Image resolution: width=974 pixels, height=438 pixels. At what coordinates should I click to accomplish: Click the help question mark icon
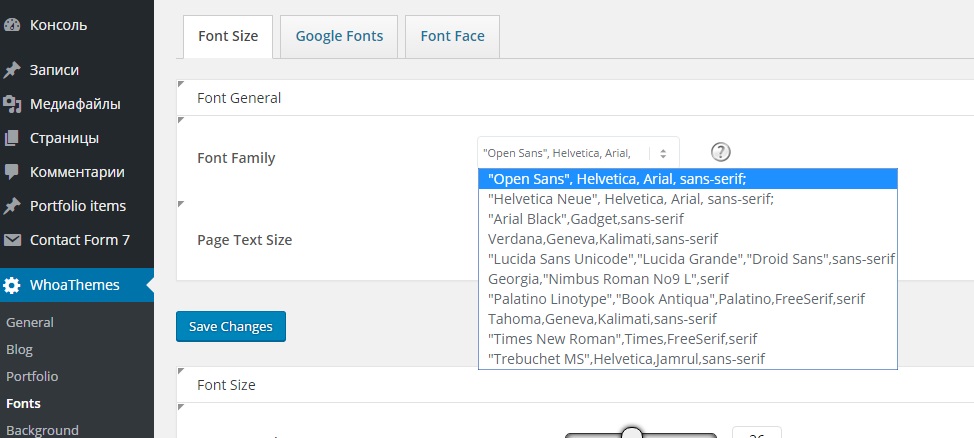[x=721, y=152]
